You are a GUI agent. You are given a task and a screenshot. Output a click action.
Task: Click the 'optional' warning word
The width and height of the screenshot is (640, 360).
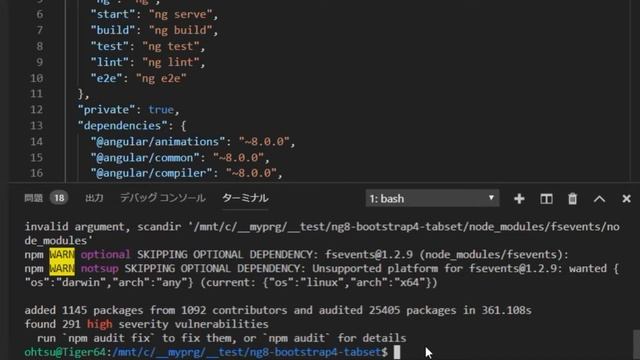(x=105, y=255)
